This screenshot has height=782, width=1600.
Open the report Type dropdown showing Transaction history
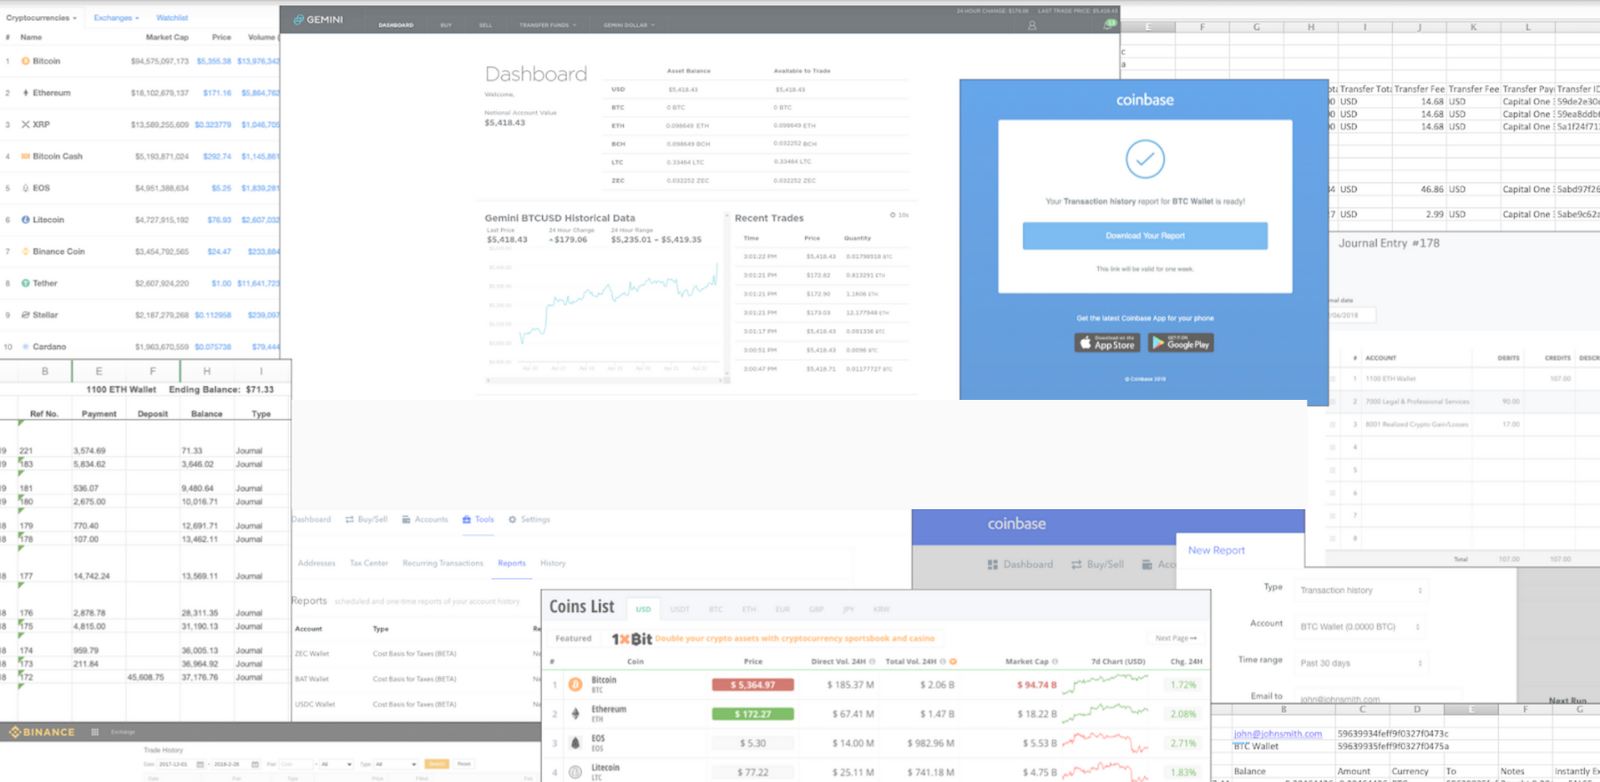point(1361,590)
